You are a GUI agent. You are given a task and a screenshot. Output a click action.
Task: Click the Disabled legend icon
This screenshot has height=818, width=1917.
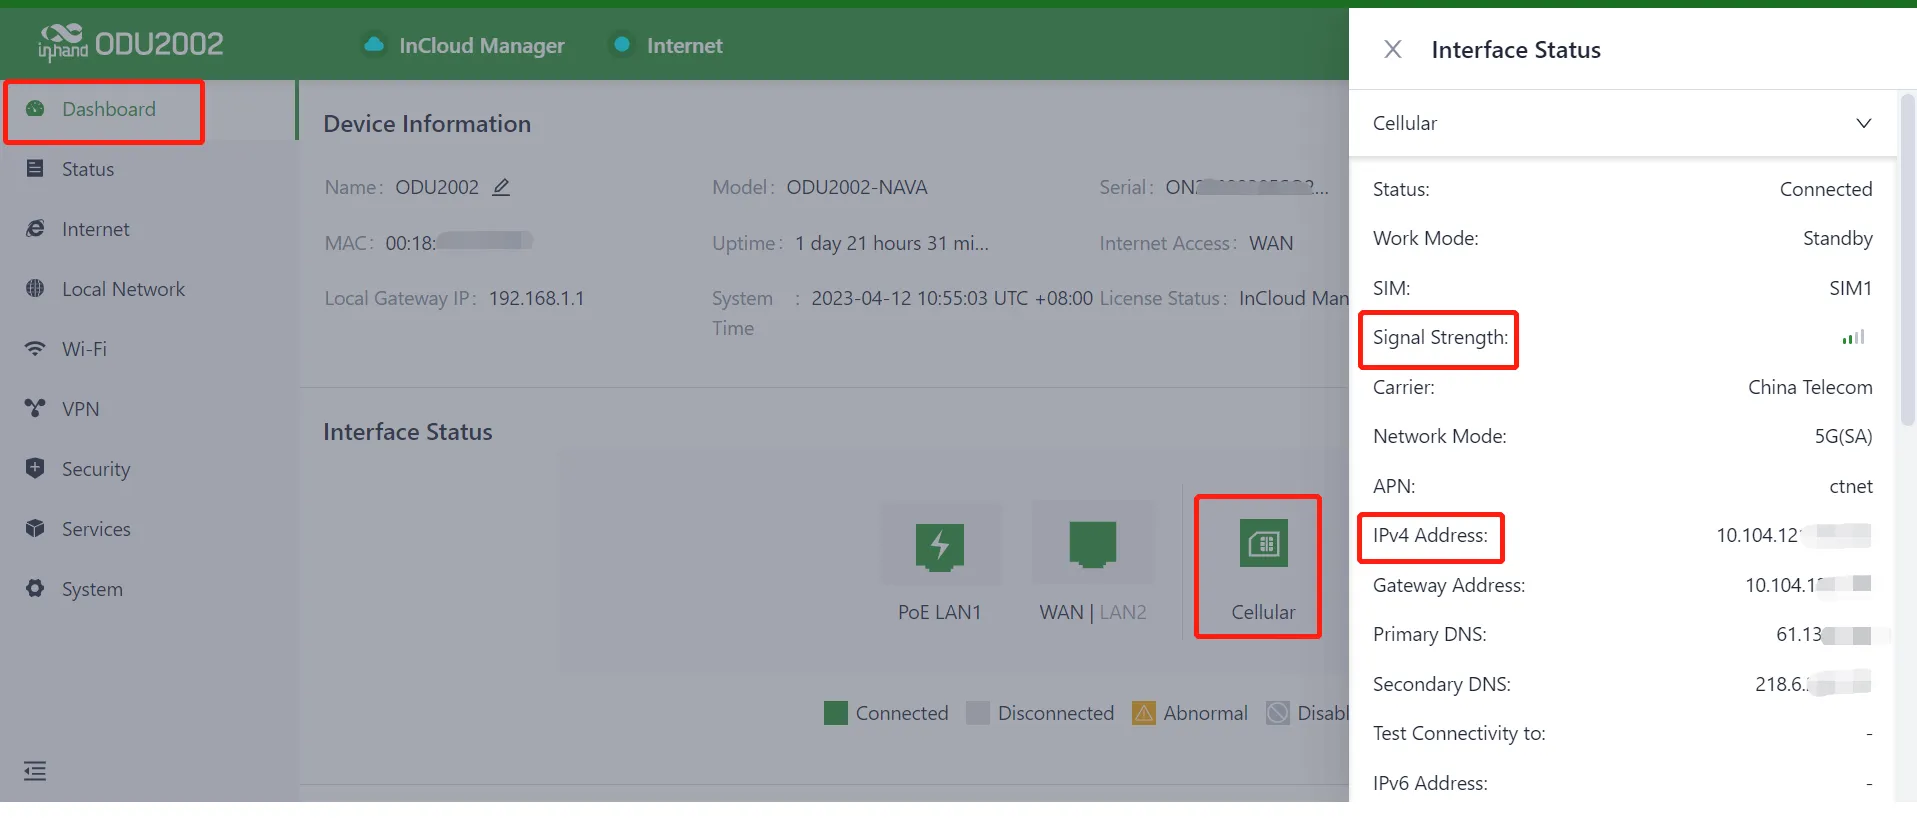point(1277,713)
